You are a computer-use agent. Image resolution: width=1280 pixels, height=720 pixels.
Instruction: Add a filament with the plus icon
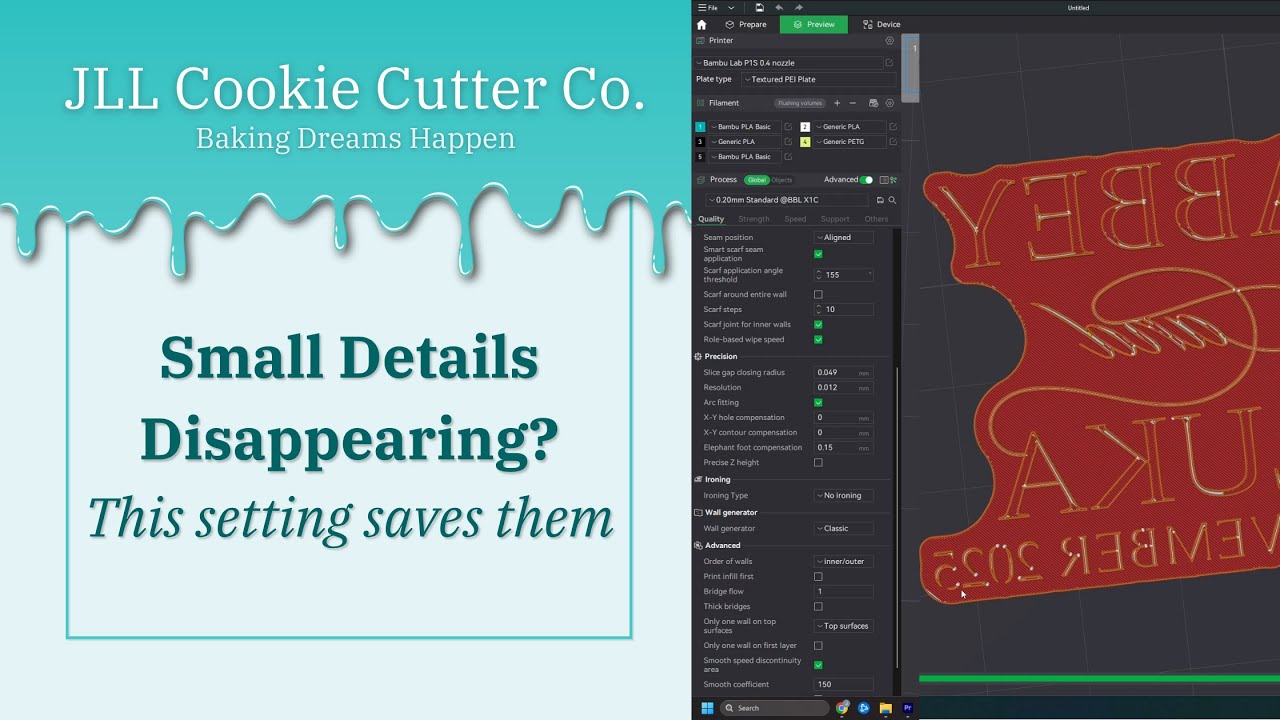coord(837,103)
